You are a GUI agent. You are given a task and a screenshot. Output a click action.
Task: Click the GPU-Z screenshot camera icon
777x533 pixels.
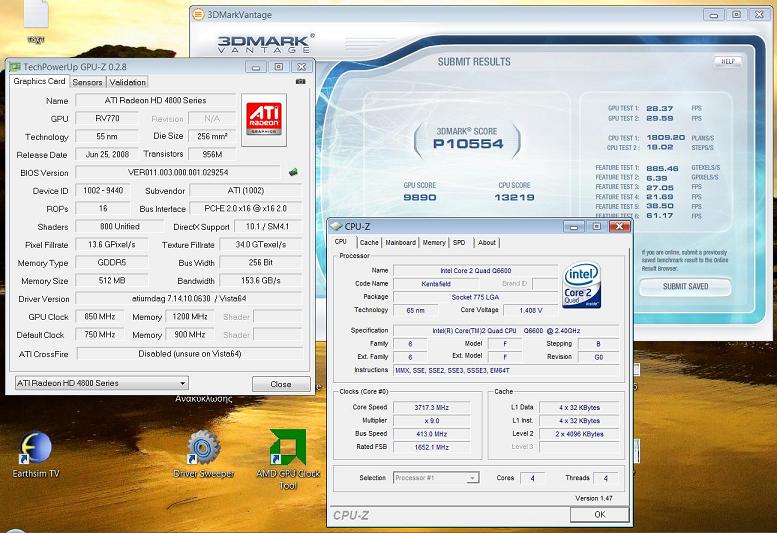point(300,81)
